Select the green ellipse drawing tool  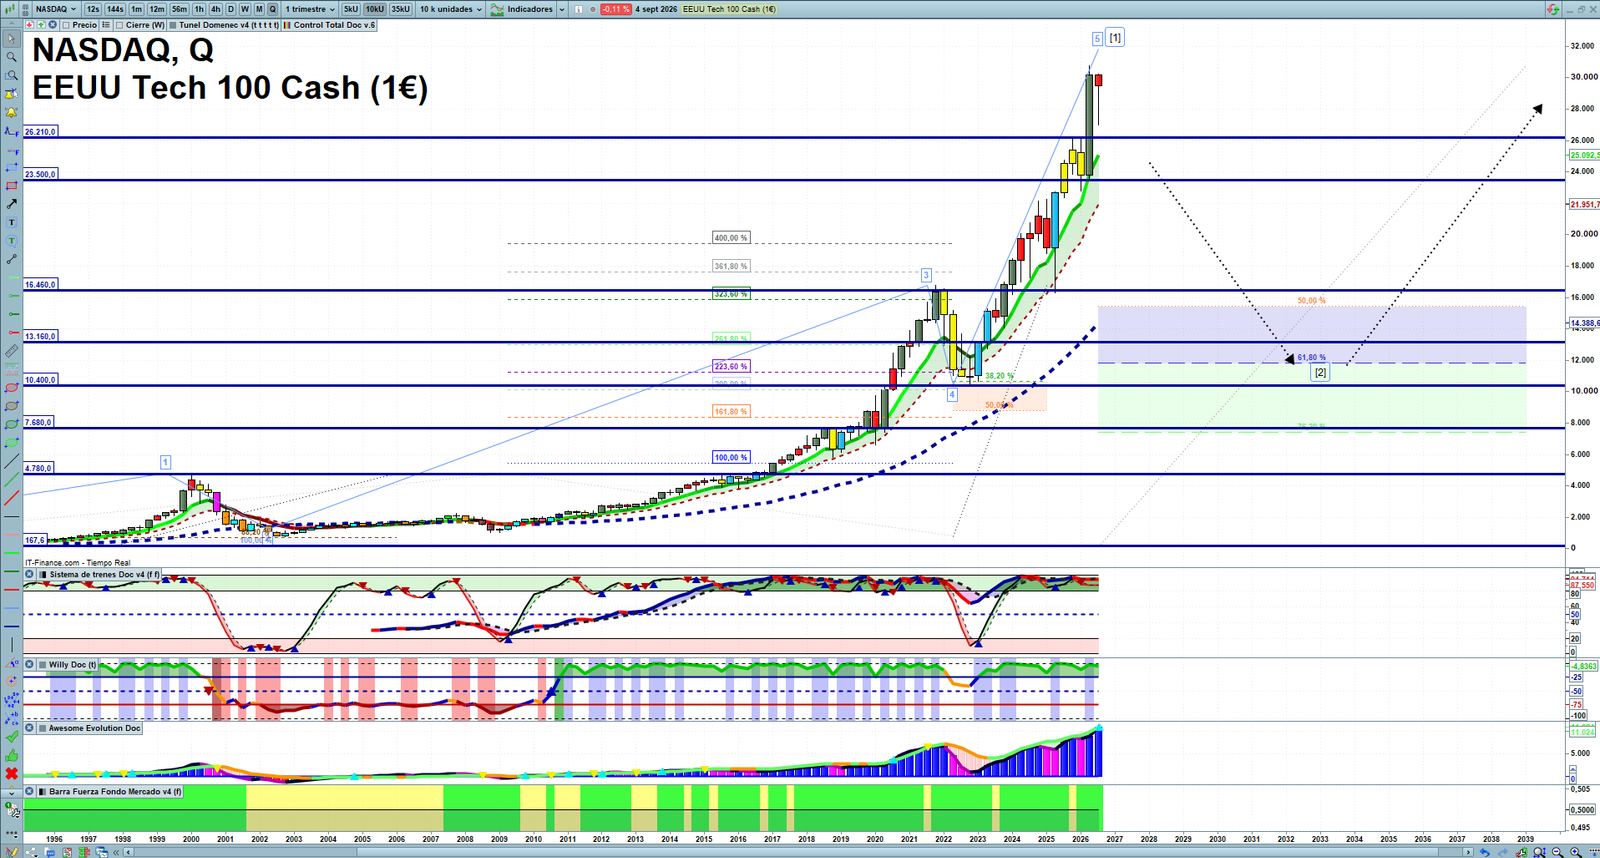click(11, 424)
